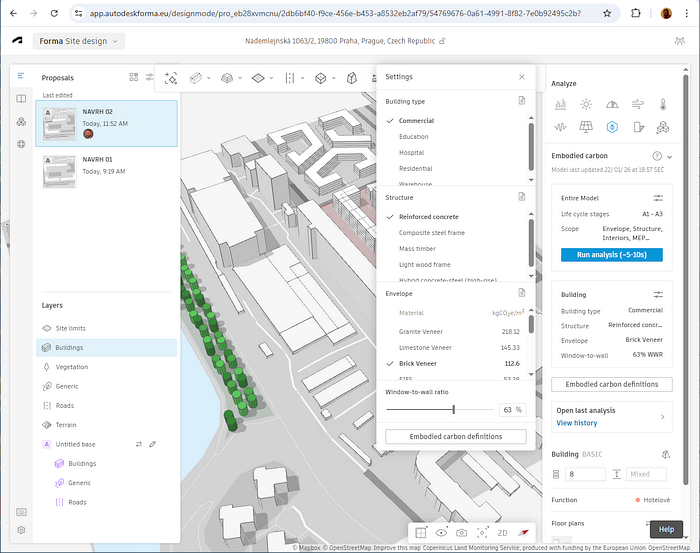Switch proposals to grid view icon
The height and width of the screenshot is (553, 700).
(x=133, y=77)
